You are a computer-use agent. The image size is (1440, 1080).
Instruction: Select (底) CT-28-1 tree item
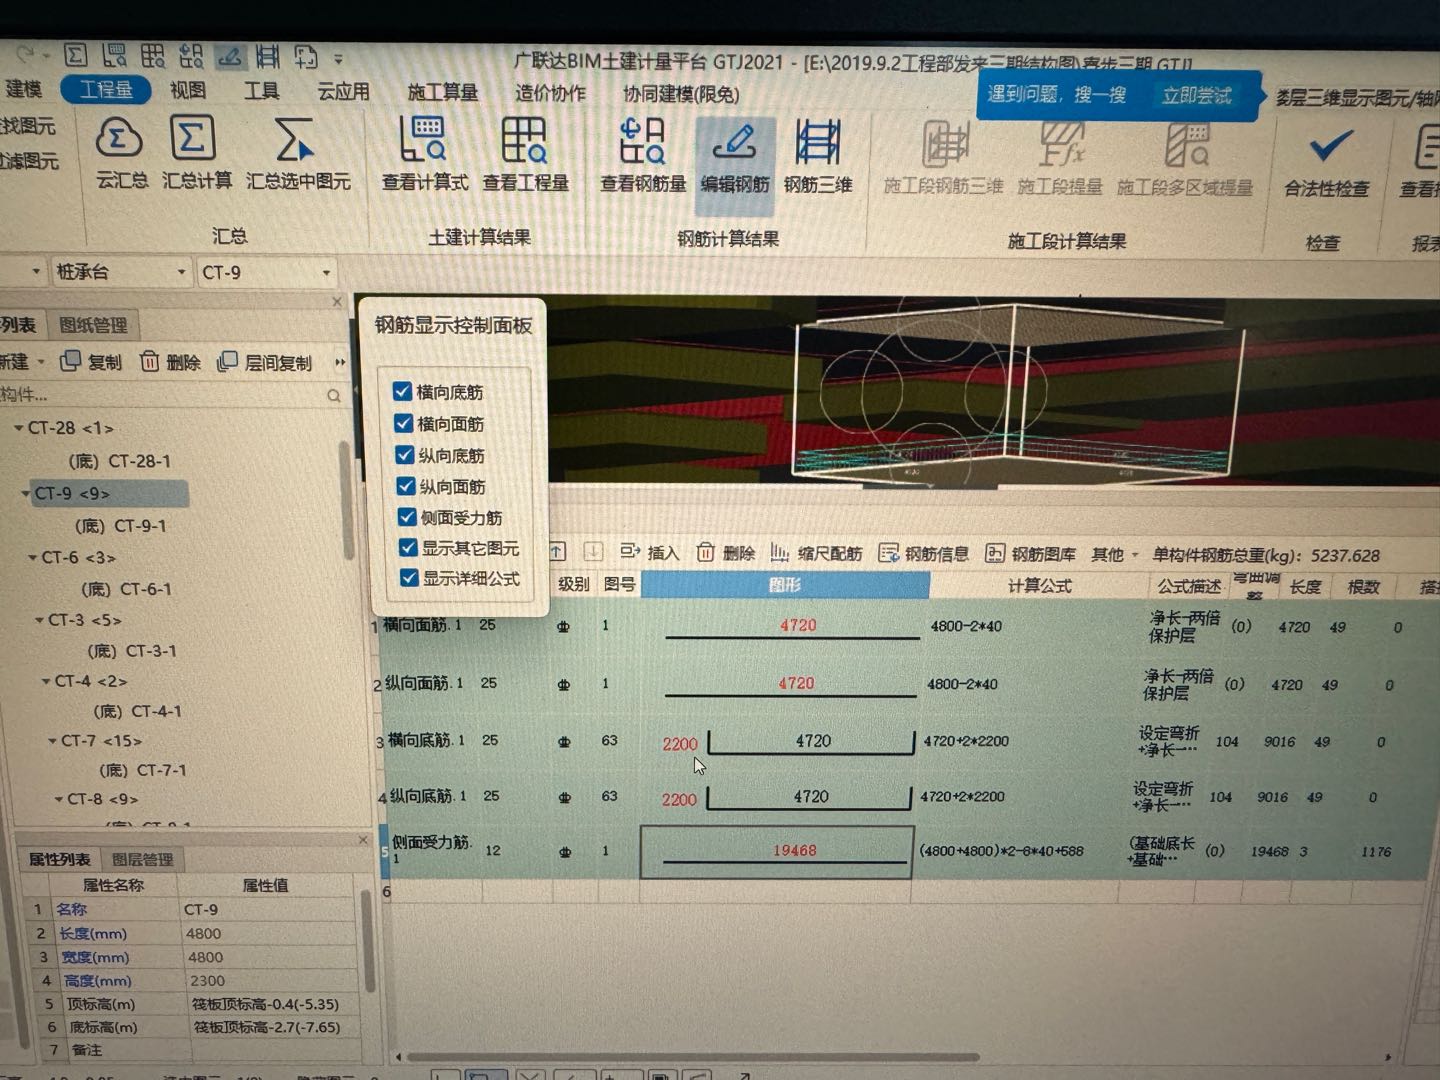coord(119,461)
